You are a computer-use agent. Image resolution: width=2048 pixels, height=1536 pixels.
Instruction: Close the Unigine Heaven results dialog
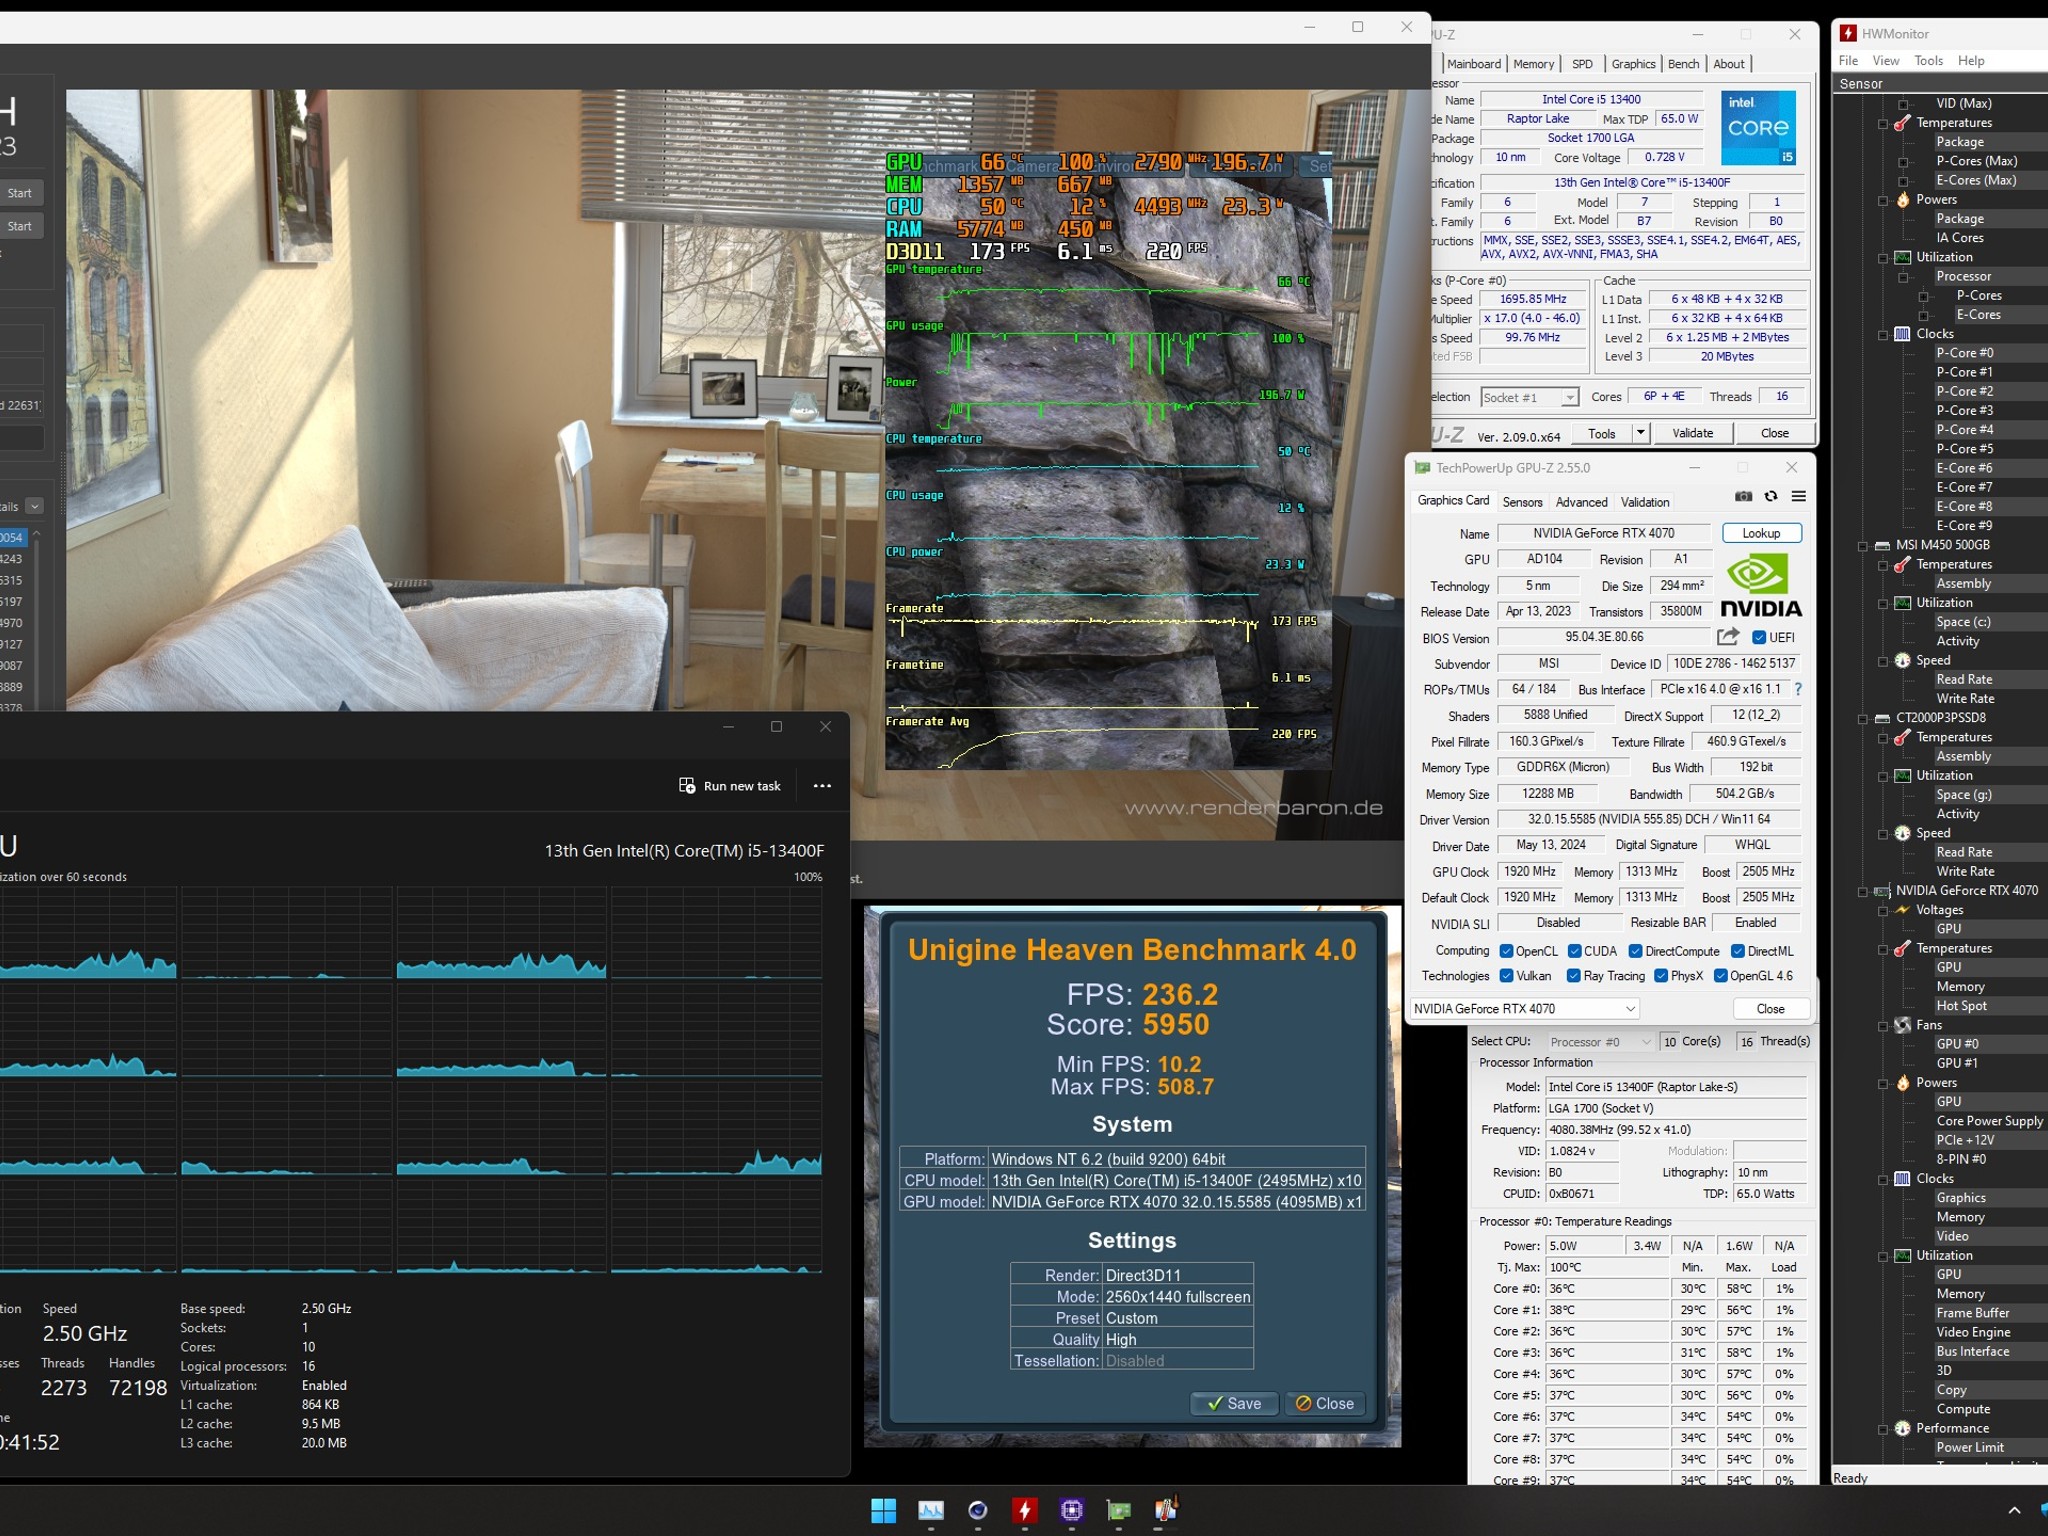[x=1324, y=1403]
